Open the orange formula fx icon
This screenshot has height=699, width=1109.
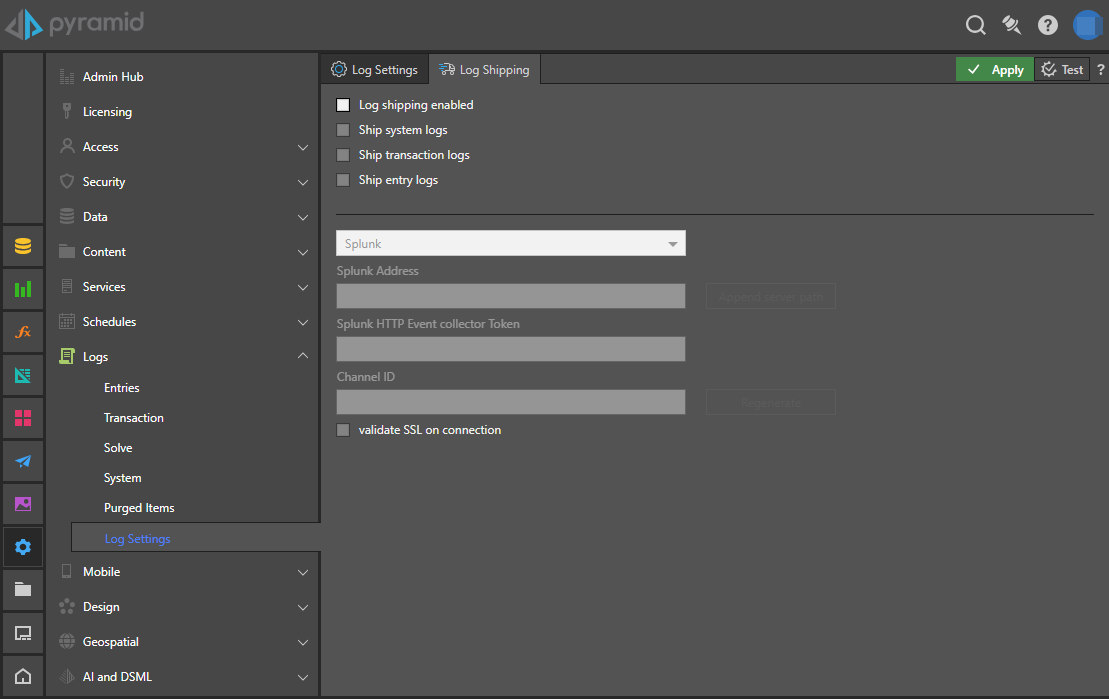pyautogui.click(x=23, y=332)
